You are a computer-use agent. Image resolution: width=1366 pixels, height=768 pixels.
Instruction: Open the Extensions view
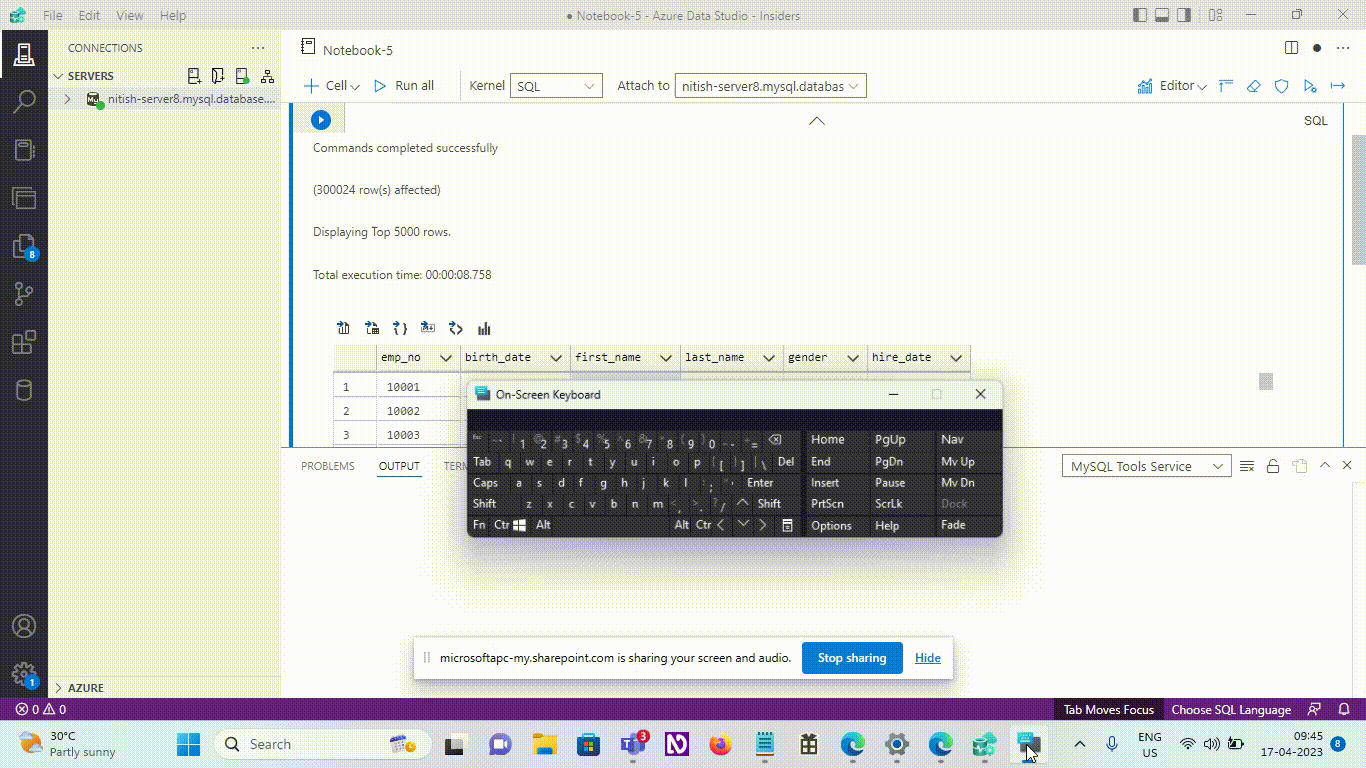coord(24,342)
